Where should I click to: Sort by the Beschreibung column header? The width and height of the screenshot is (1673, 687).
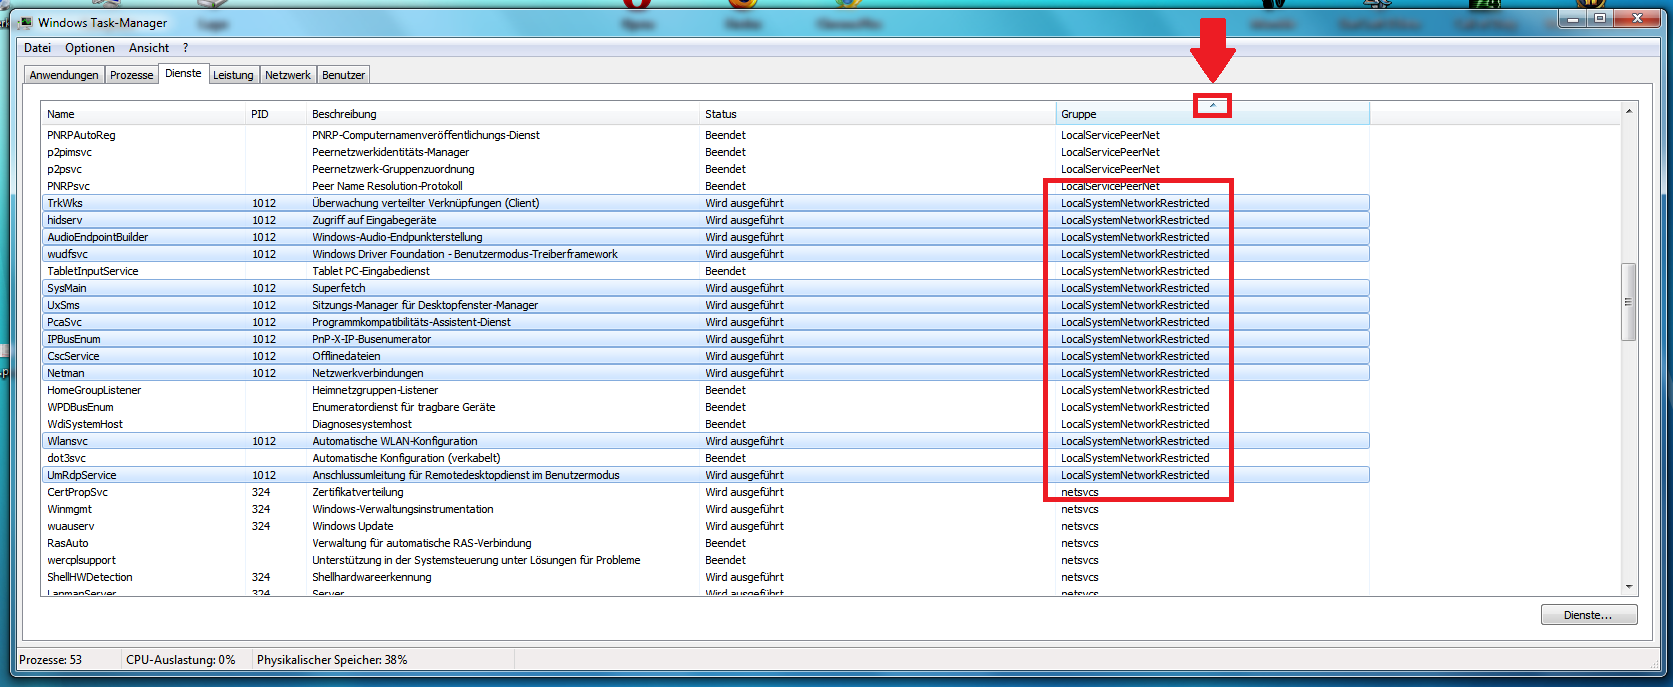tap(503, 114)
